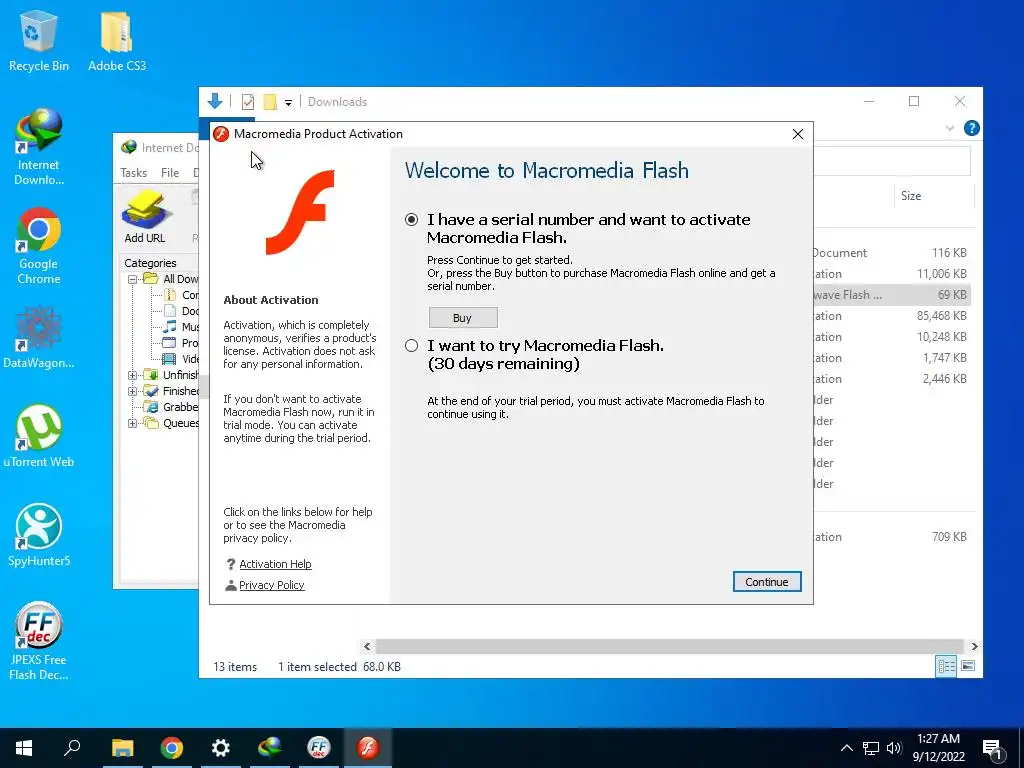Expand the Finished category in IDM

pyautogui.click(x=132, y=391)
